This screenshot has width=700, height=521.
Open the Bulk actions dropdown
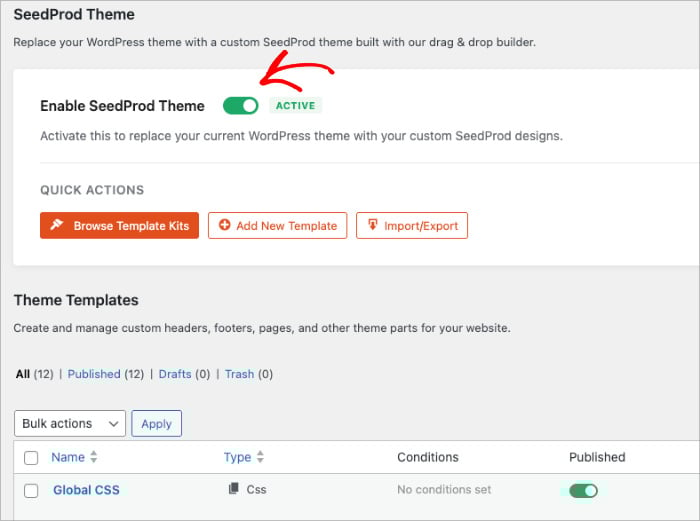(x=70, y=423)
